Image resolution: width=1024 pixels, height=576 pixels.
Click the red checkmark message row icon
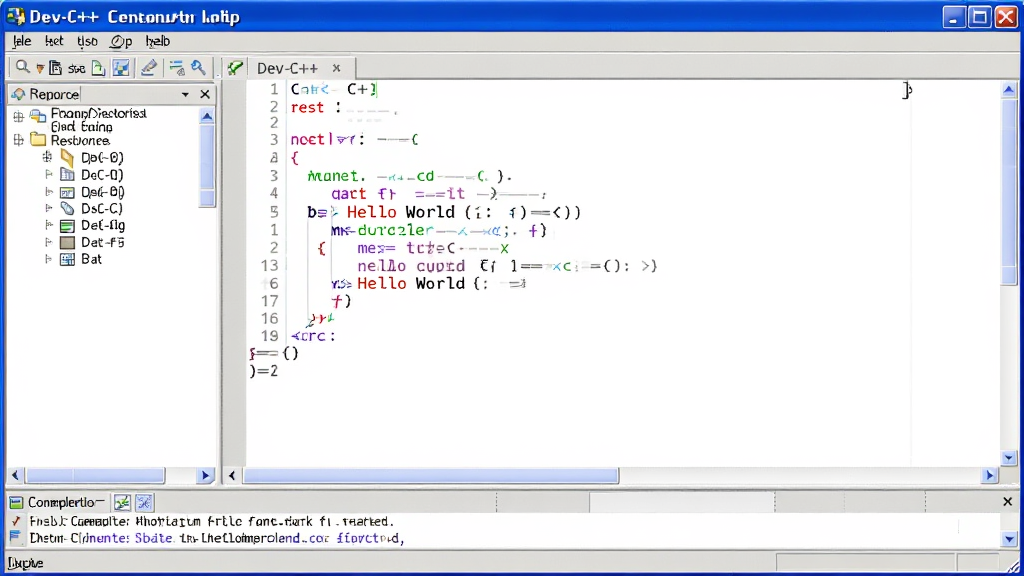pos(16,521)
